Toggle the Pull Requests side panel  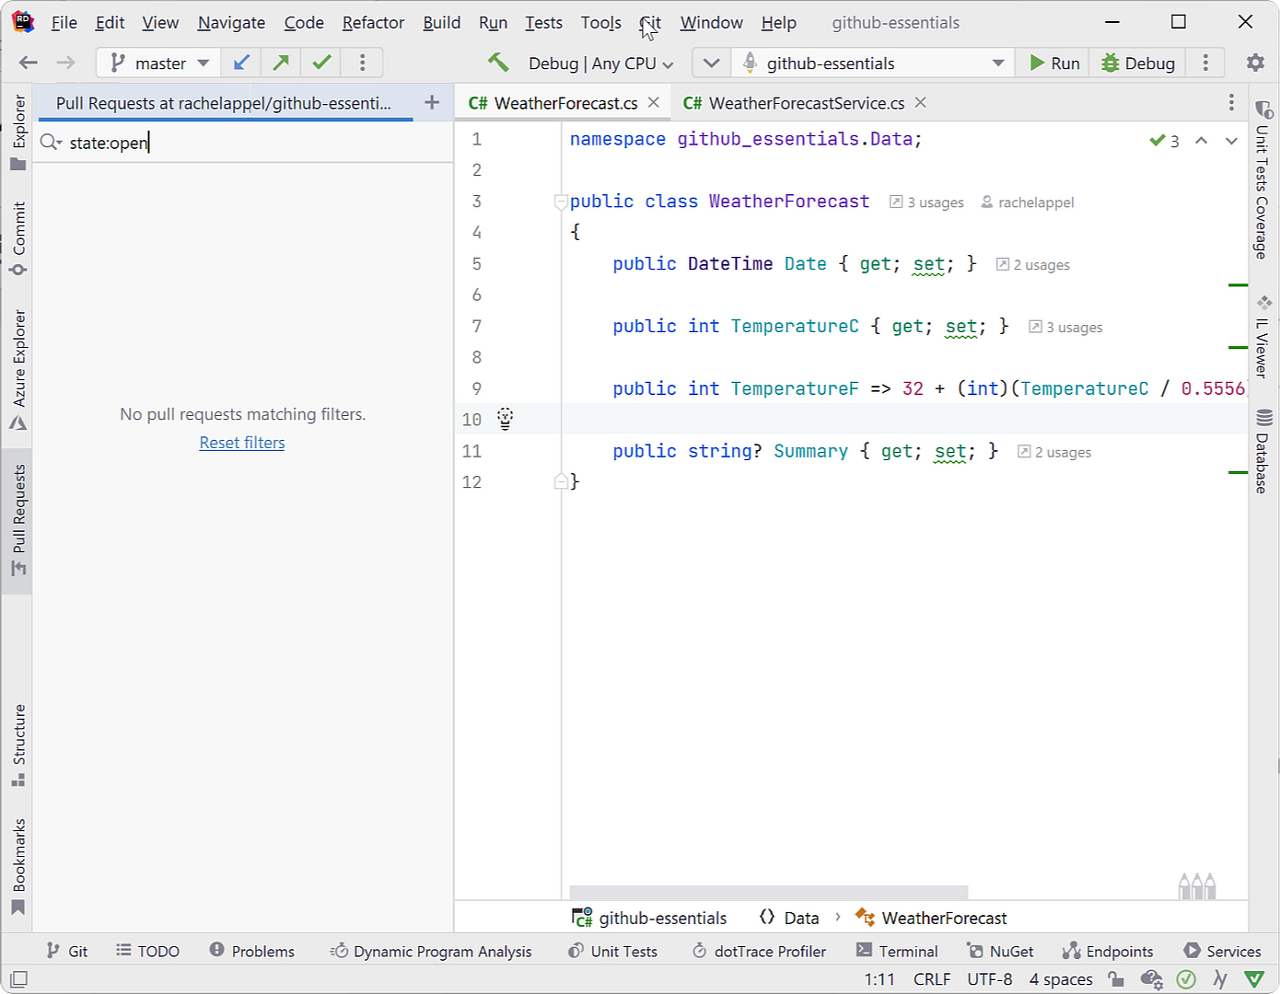(18, 521)
